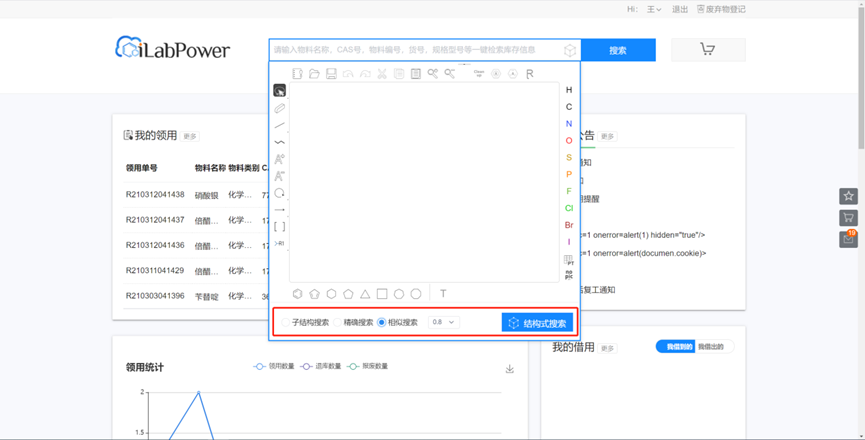Select the brackets S-group tool
Image resolution: width=865 pixels, height=440 pixels.
click(x=280, y=227)
